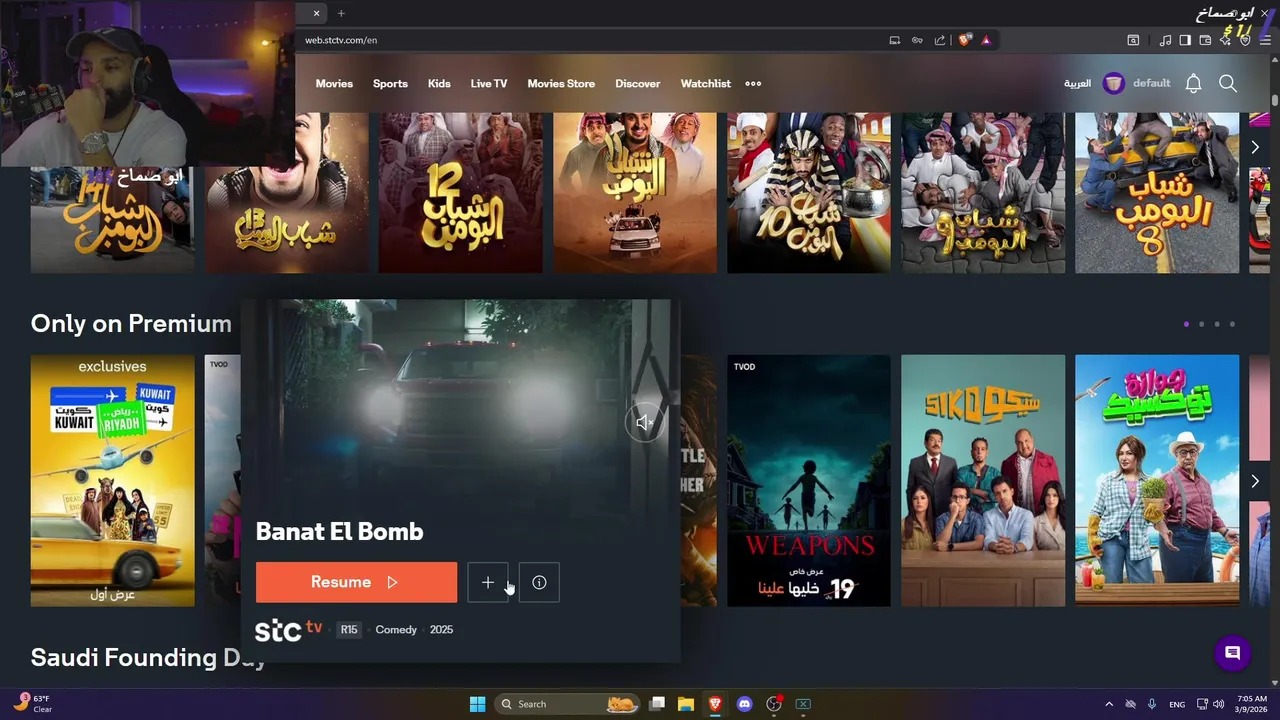Open the farmer comedy poster with green title
Image resolution: width=1280 pixels, height=720 pixels.
click(x=1157, y=481)
